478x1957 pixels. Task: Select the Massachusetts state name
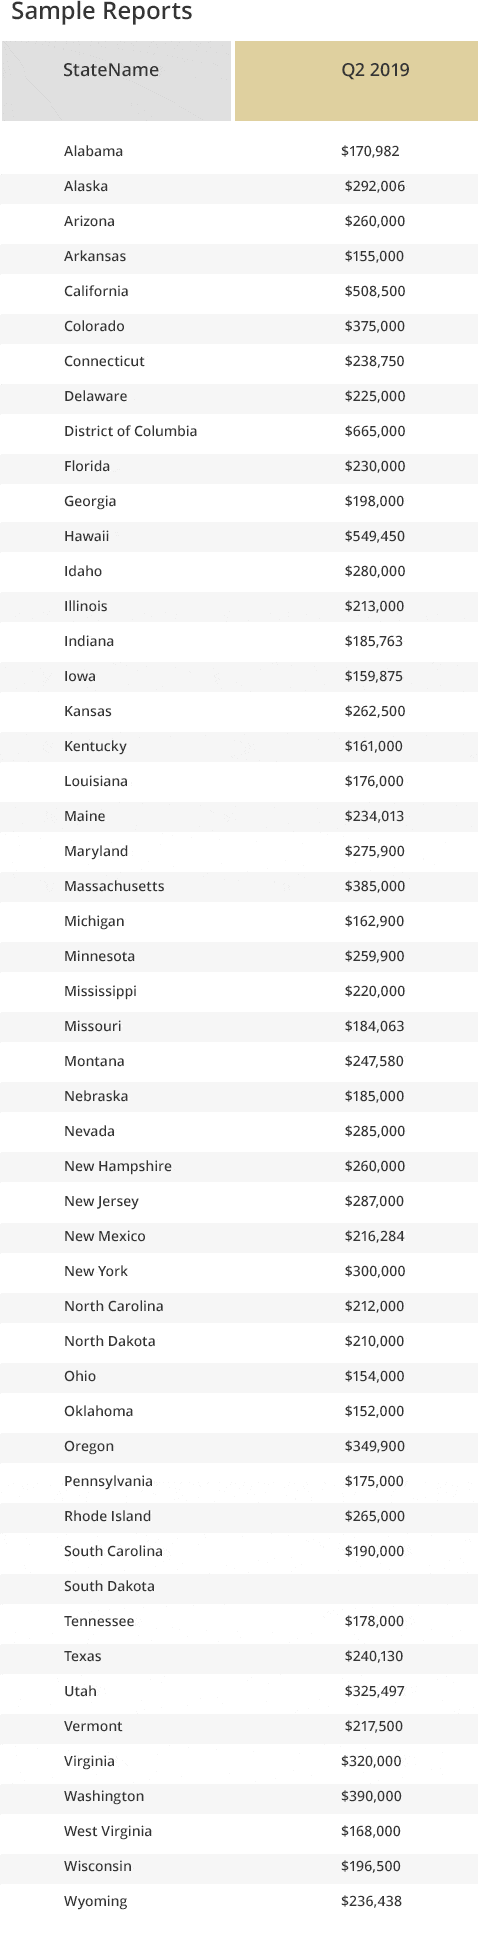tap(114, 886)
